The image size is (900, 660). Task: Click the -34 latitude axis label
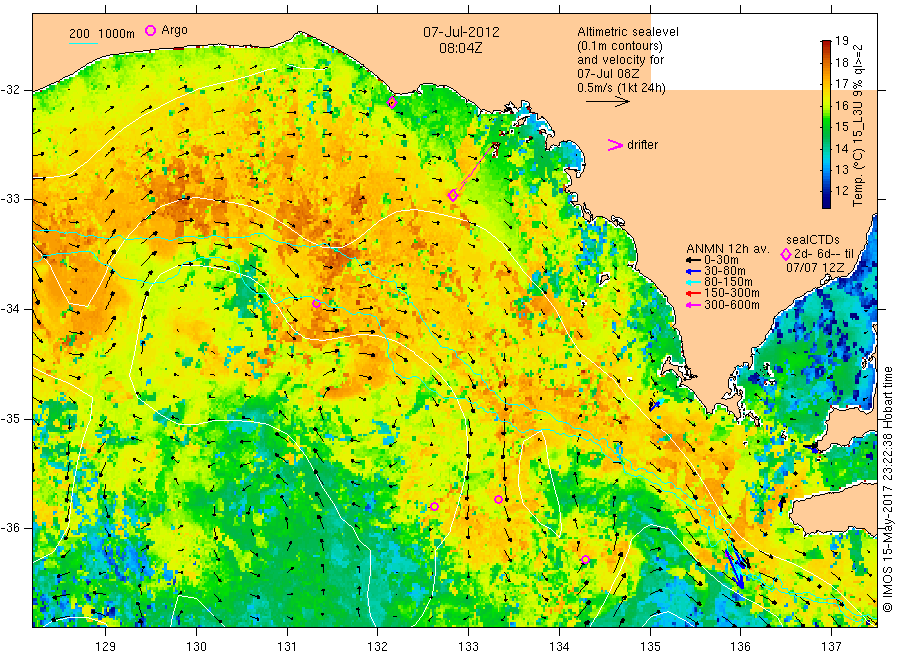click(11, 309)
